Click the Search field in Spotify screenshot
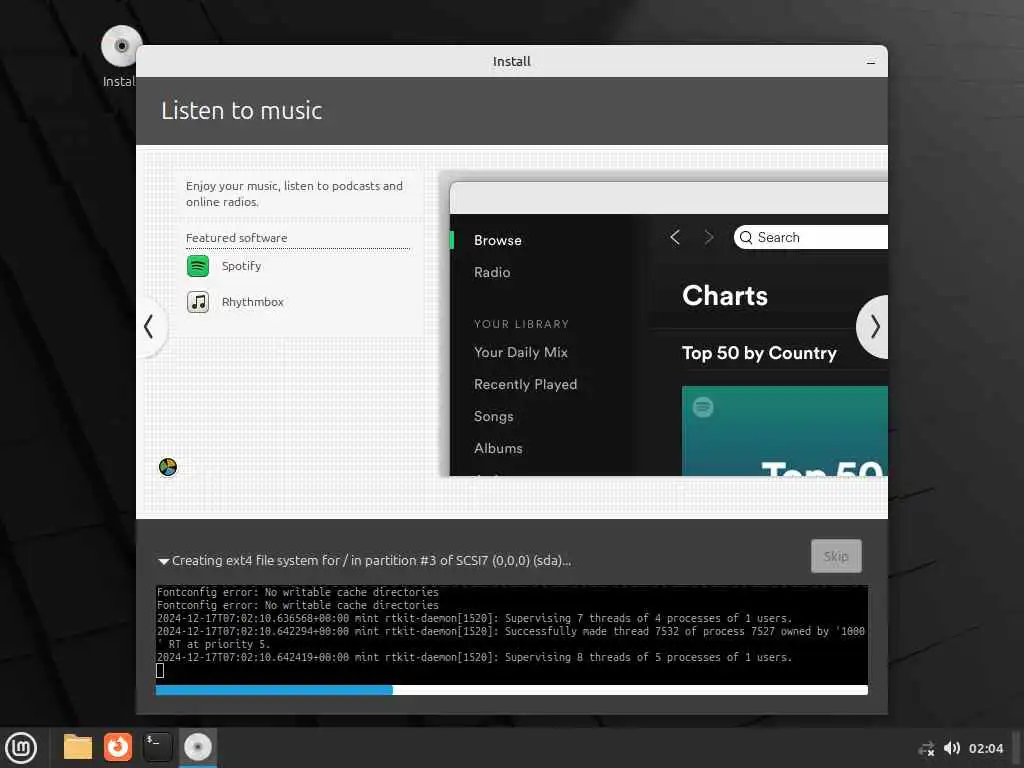 coord(810,237)
